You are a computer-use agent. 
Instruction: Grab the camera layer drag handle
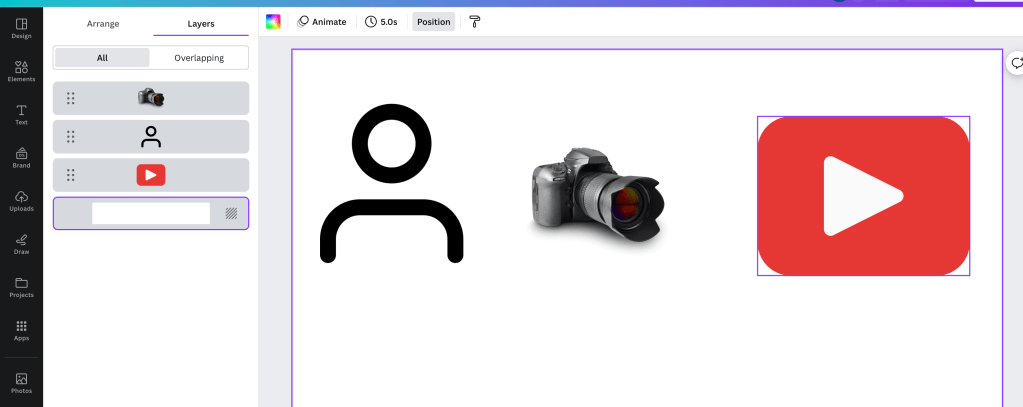coord(70,98)
